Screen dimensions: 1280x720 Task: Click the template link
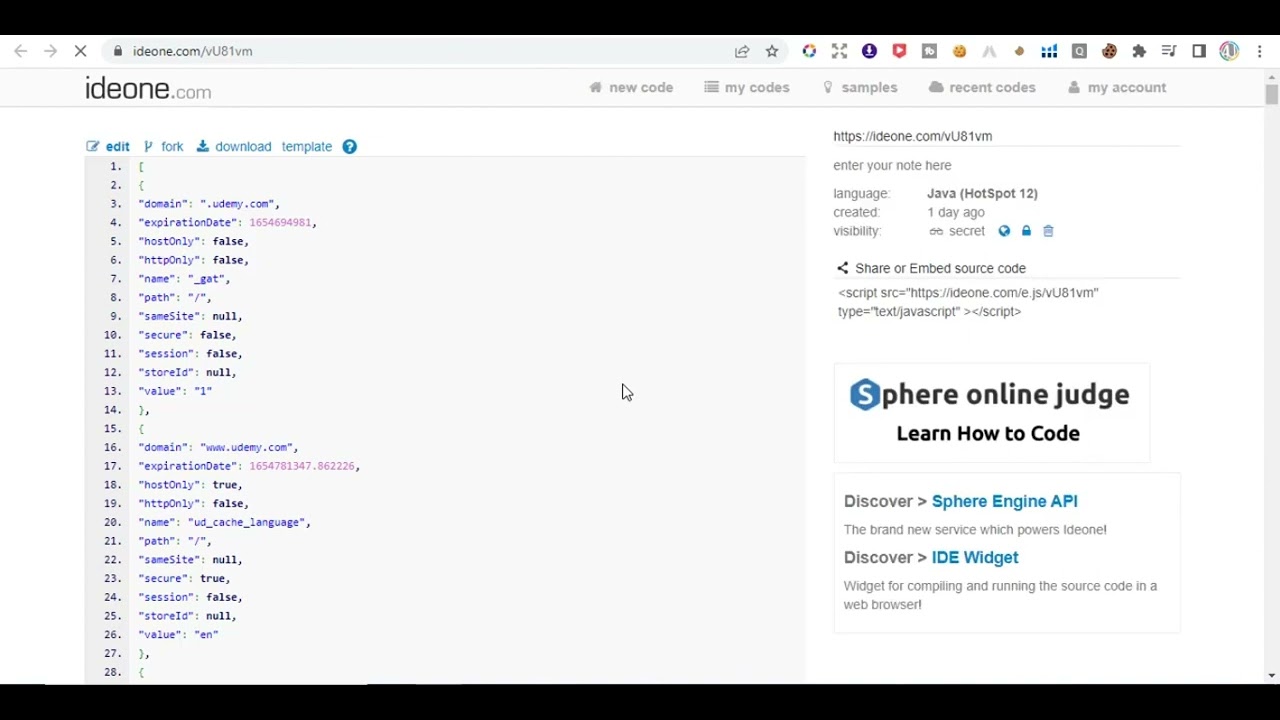click(x=307, y=147)
